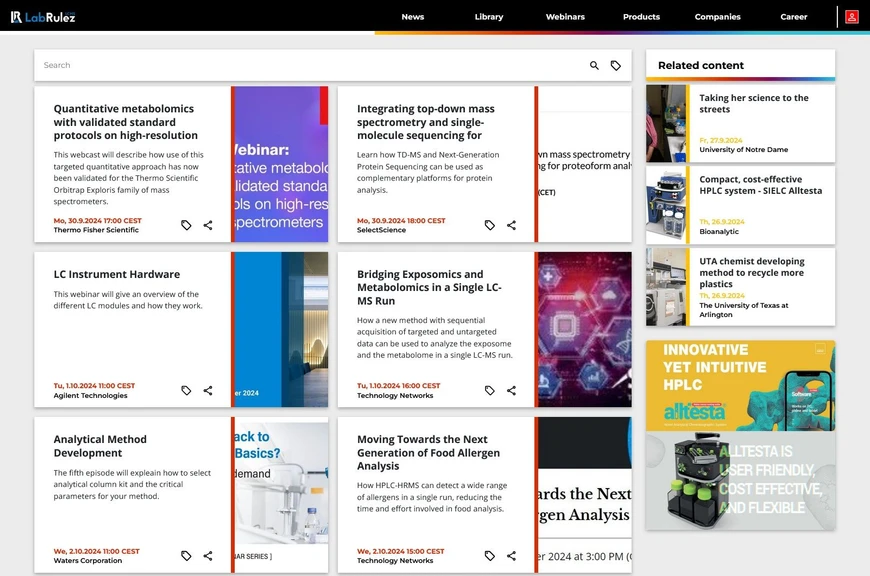Share the Bridging Exposomics and Metabolomics card
This screenshot has width=870, height=576.
pos(512,390)
